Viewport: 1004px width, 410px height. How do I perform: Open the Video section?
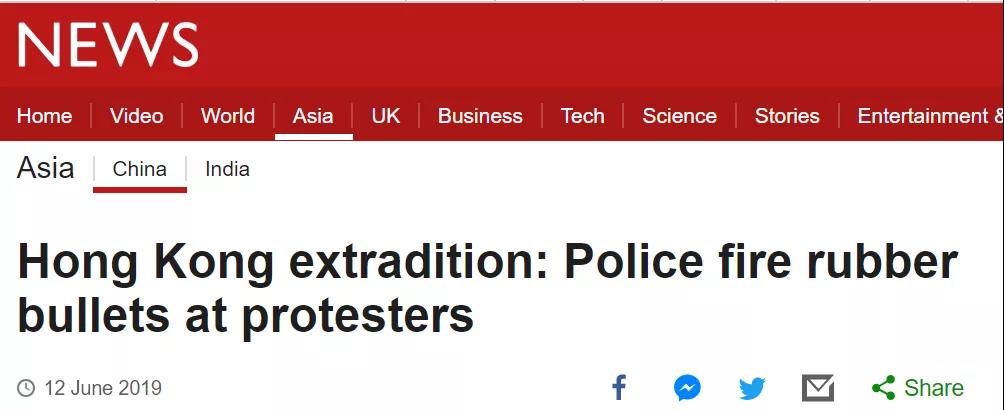point(136,116)
